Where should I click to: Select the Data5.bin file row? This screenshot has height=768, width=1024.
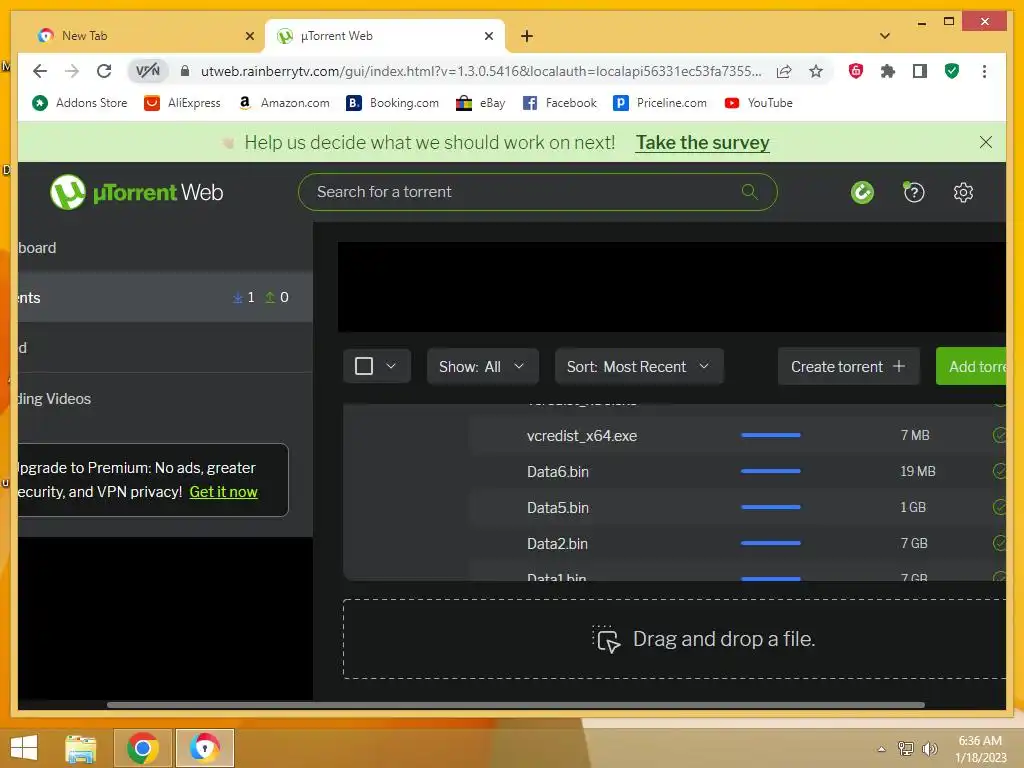(738, 507)
